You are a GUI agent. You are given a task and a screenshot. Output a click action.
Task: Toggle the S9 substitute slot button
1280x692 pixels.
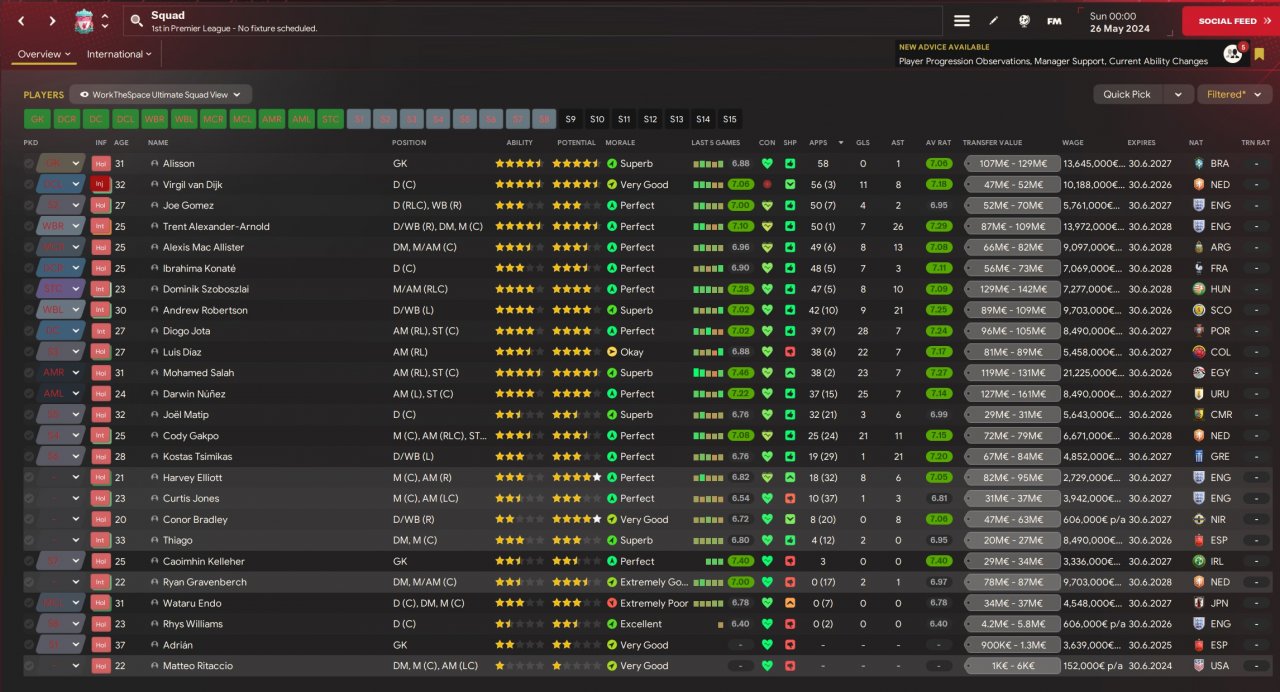[x=571, y=119]
